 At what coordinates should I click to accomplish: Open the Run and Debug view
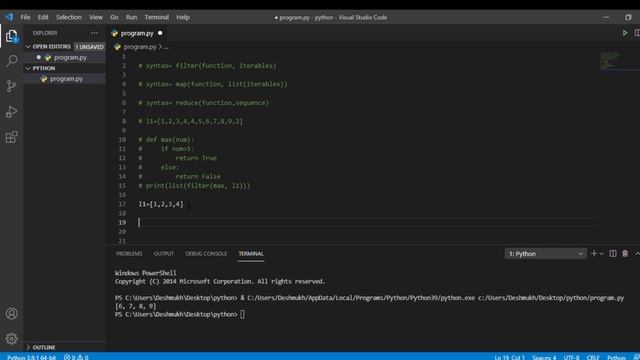point(11,111)
